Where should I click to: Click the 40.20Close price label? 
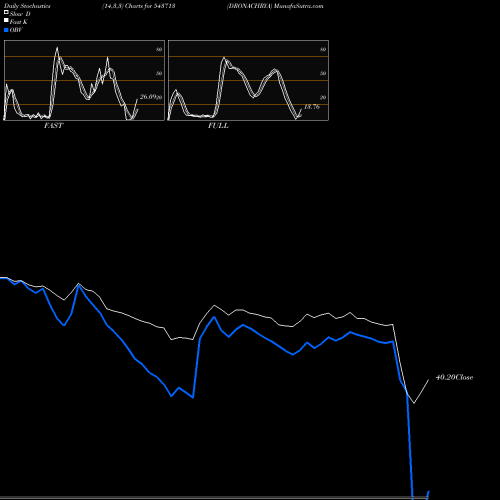(454, 377)
